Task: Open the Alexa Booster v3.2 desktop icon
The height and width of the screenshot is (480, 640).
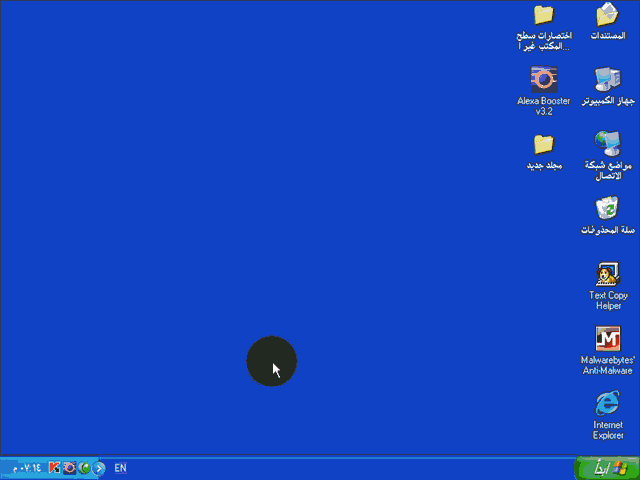Action: coord(543,79)
